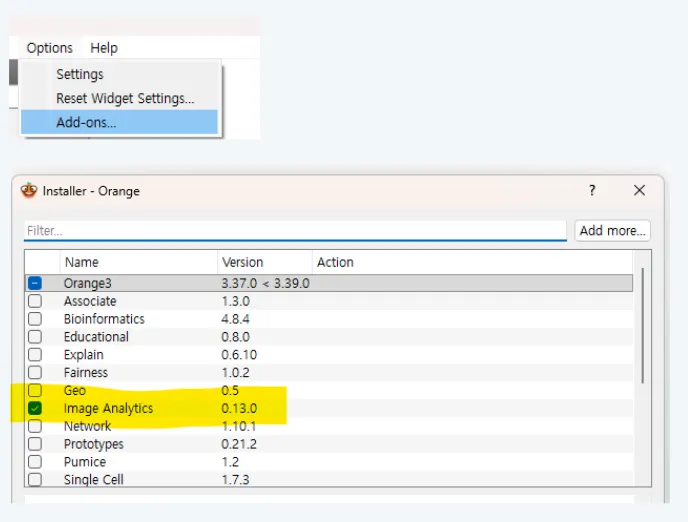Open the Add-ons... menu entry
The height and width of the screenshot is (522, 688).
click(119, 122)
